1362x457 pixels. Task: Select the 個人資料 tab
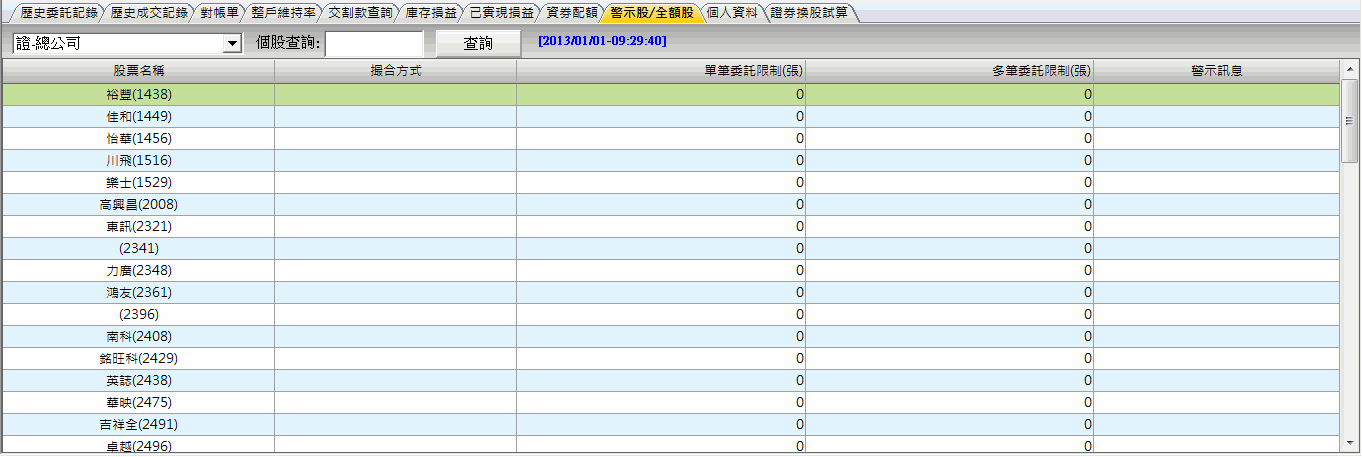click(731, 13)
